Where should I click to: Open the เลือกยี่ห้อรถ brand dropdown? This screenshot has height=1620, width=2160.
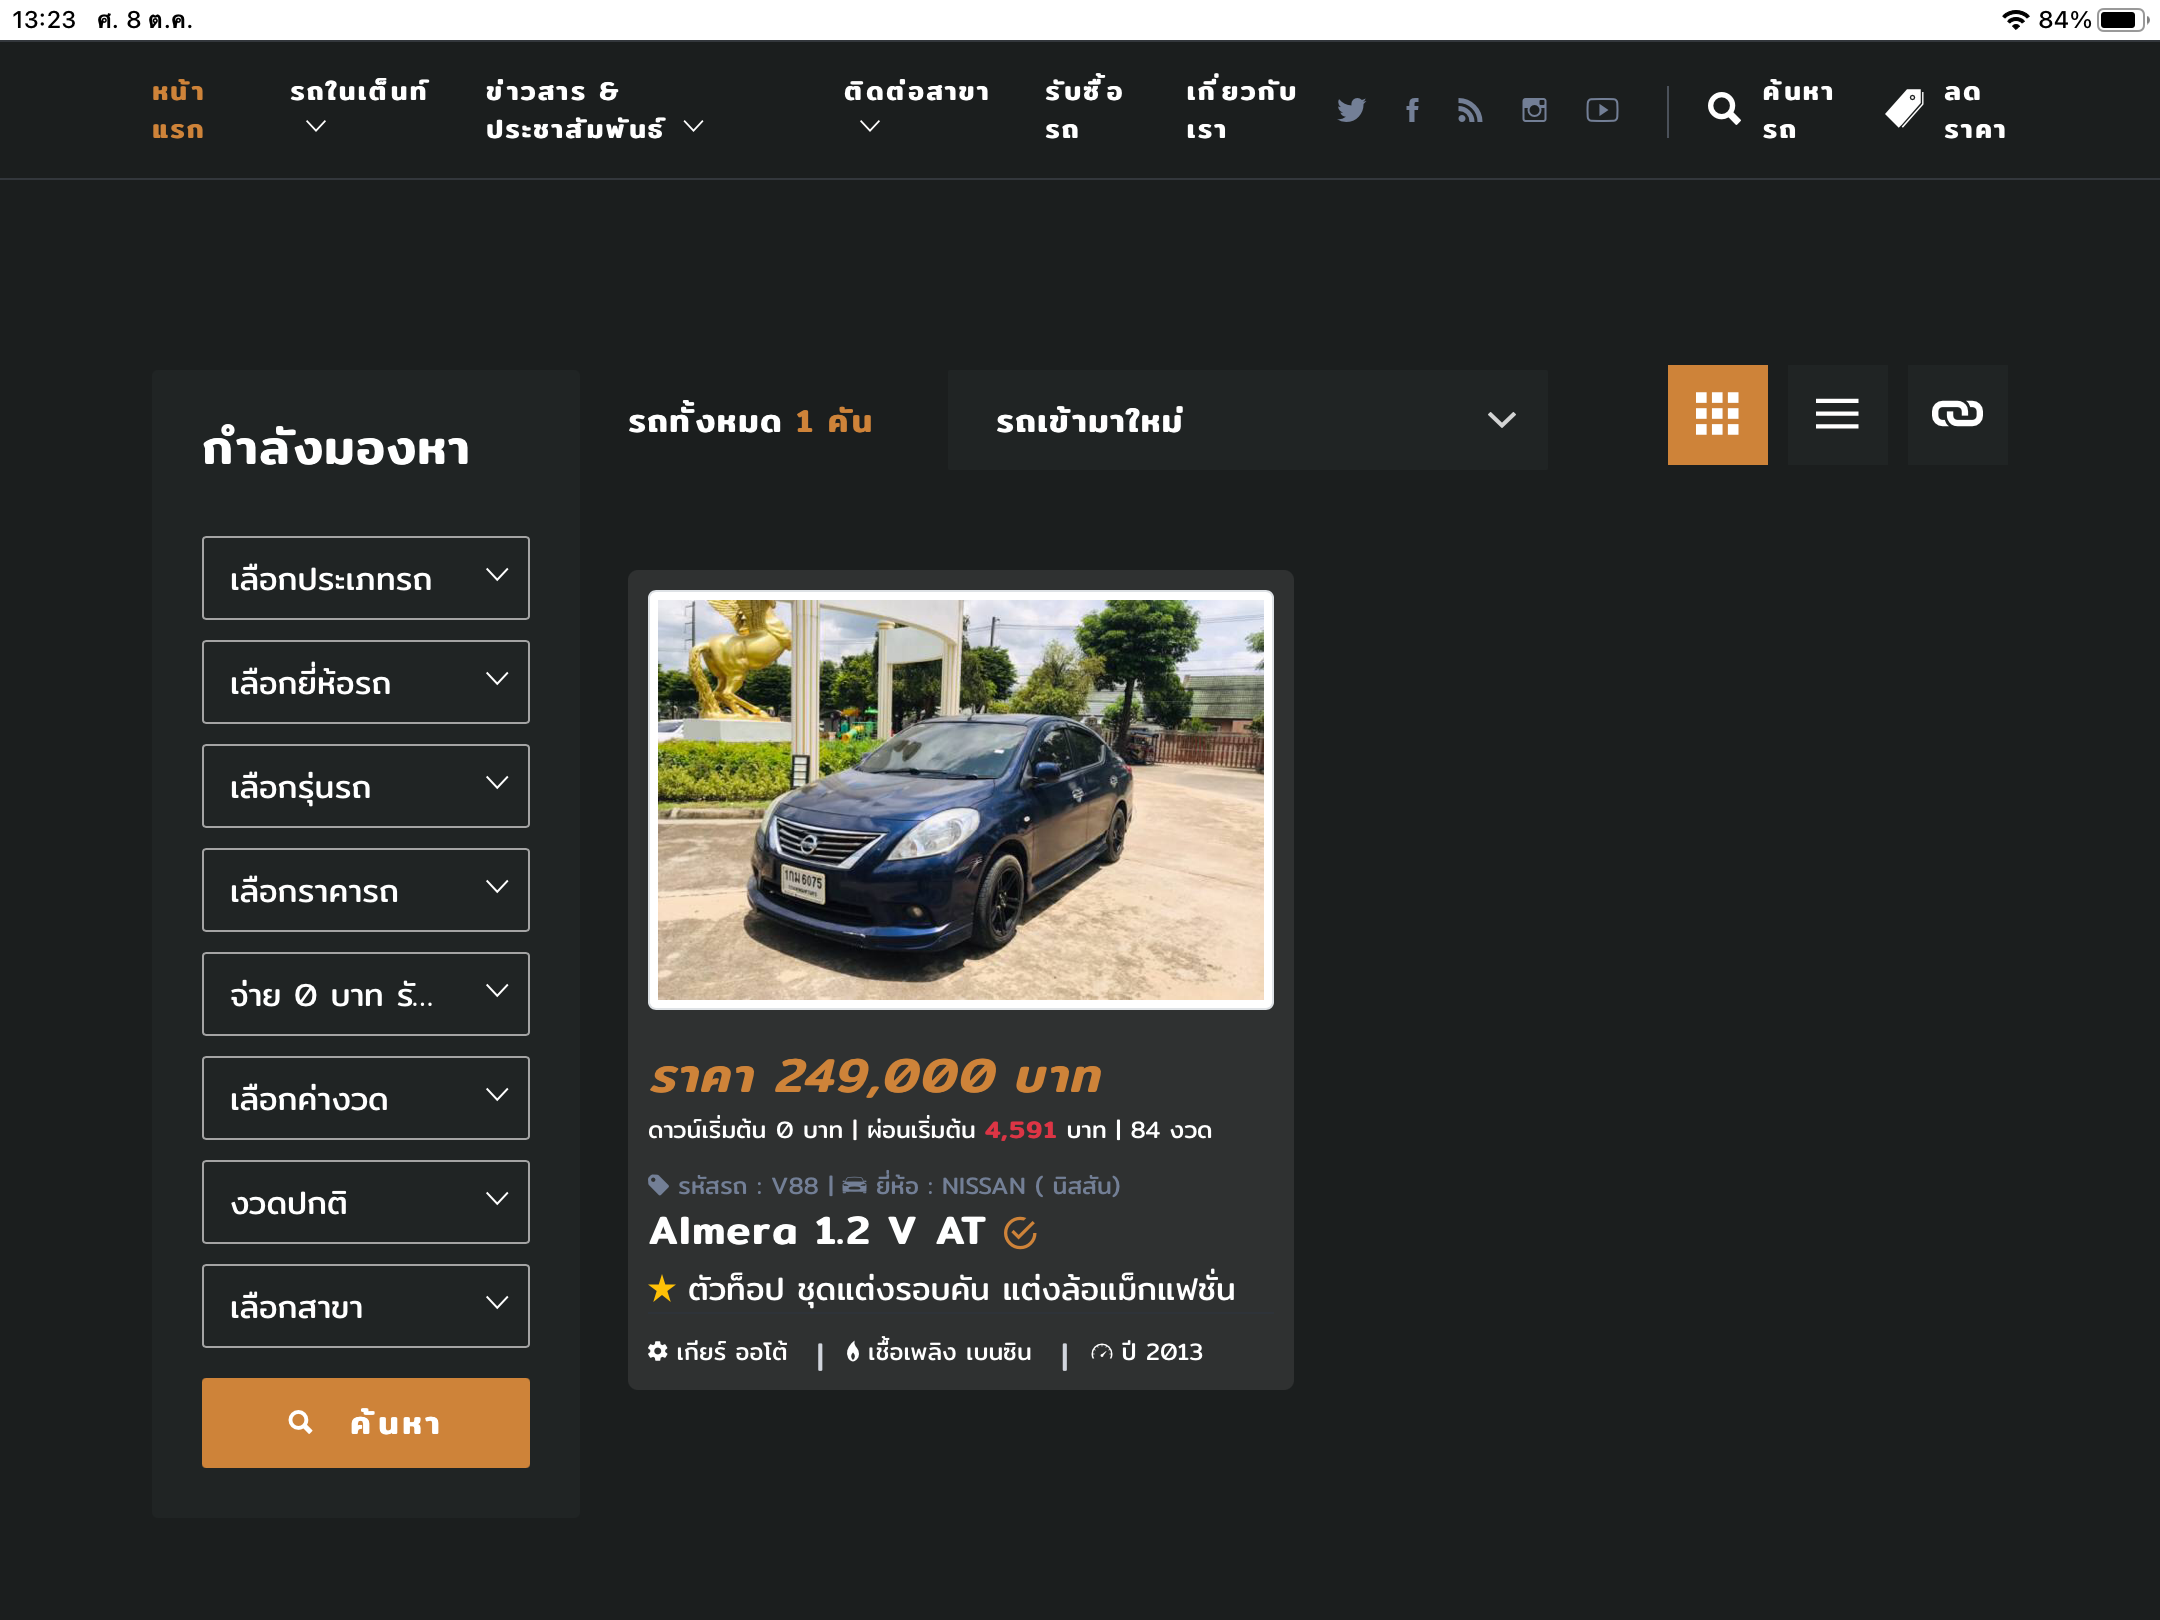pos(365,682)
